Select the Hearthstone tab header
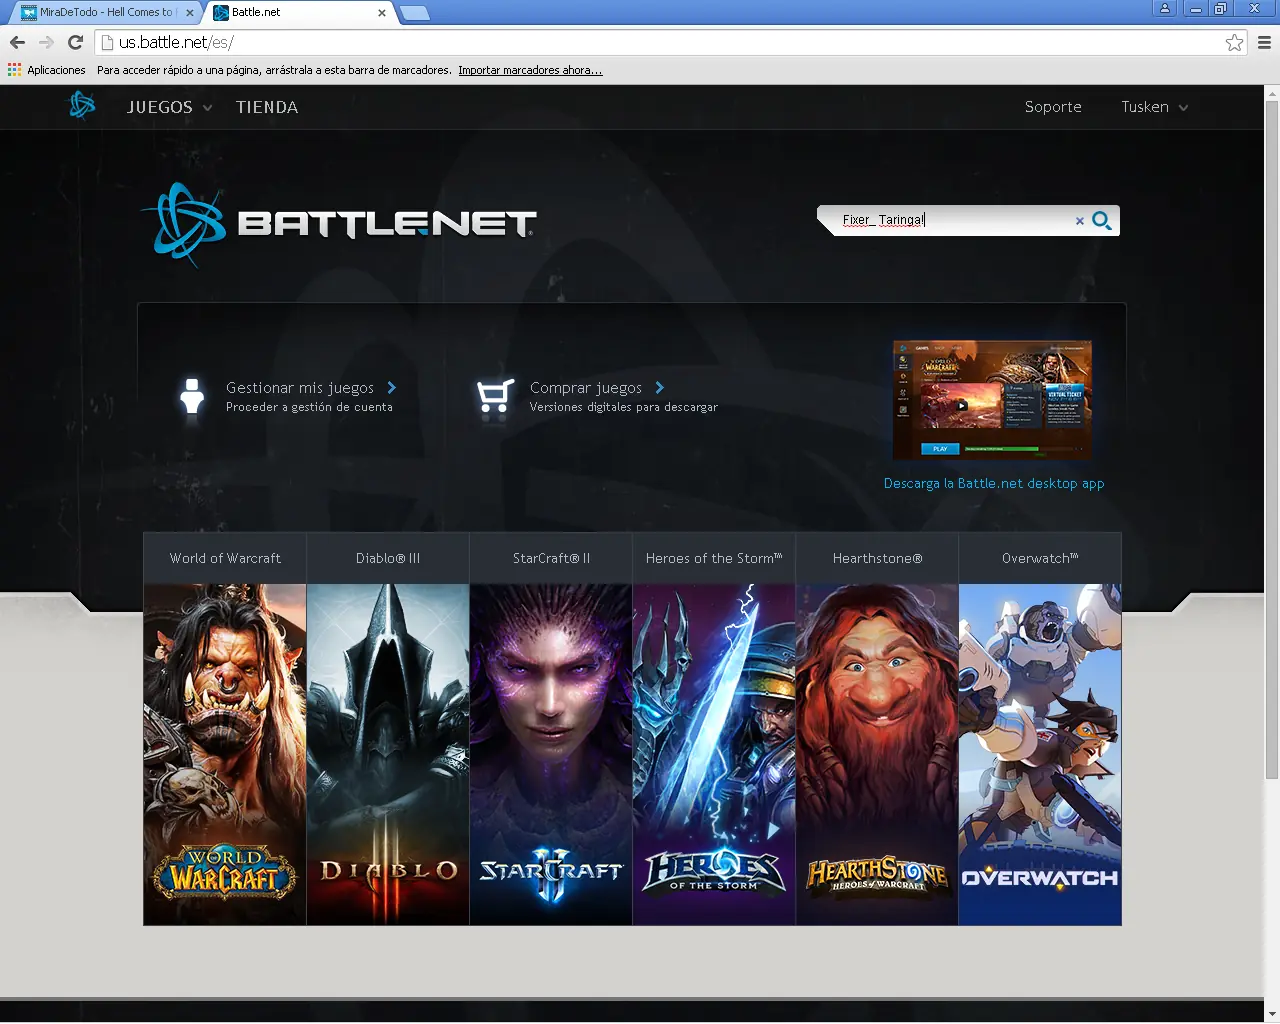The height and width of the screenshot is (1024, 1280). [x=877, y=558]
